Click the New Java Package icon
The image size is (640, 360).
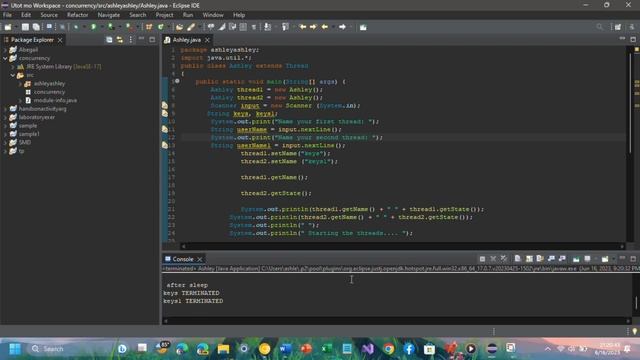pos(149,27)
